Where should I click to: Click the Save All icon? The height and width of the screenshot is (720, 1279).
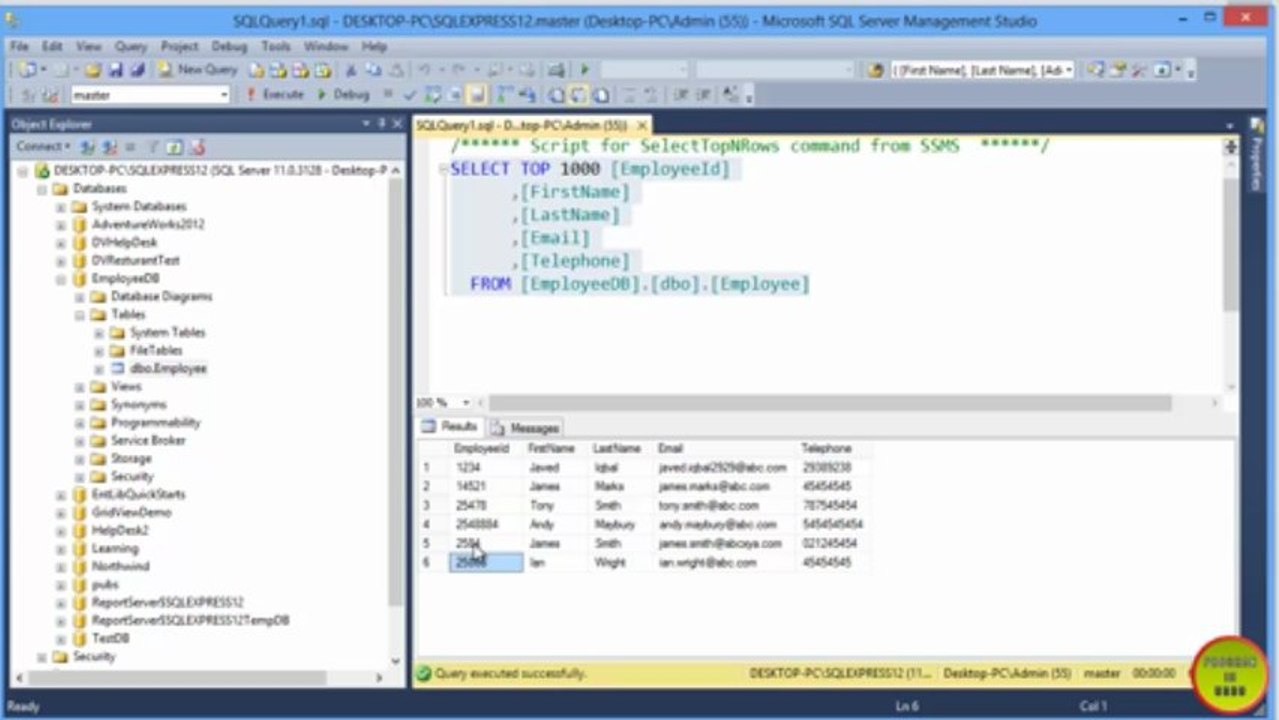coord(137,70)
